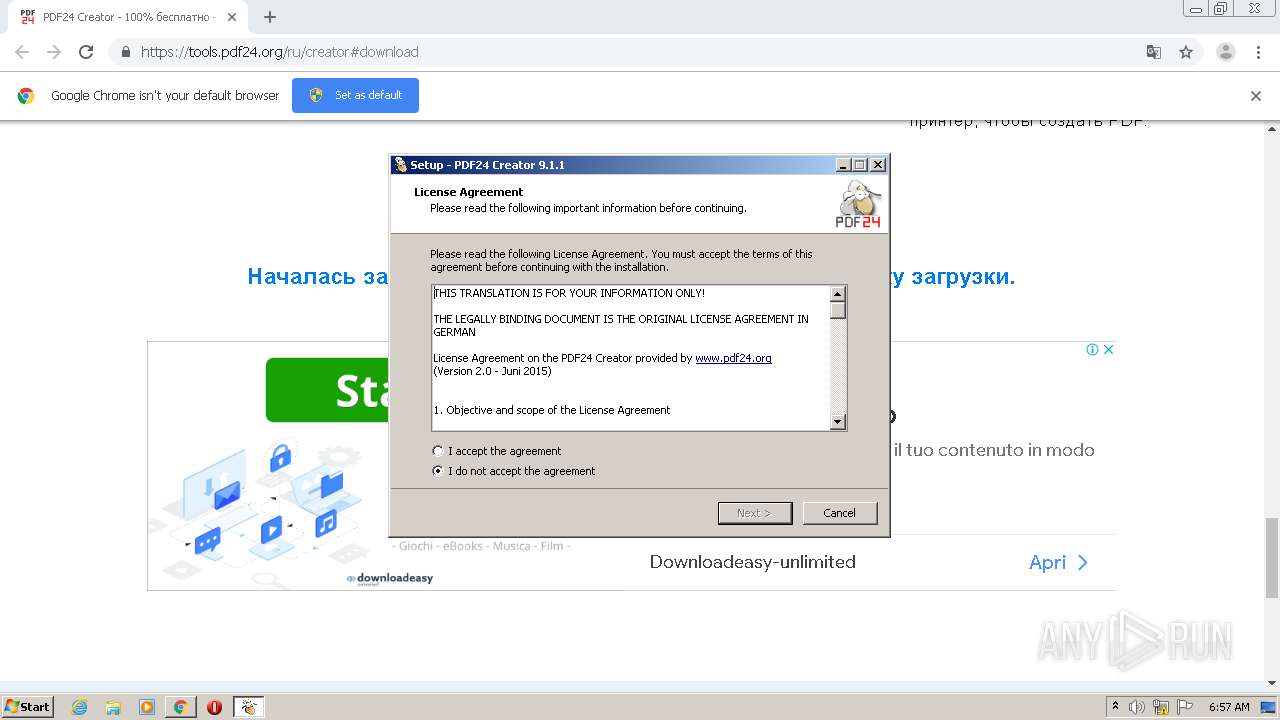Click the disabled Next button
The height and width of the screenshot is (720, 1280).
[x=755, y=513]
